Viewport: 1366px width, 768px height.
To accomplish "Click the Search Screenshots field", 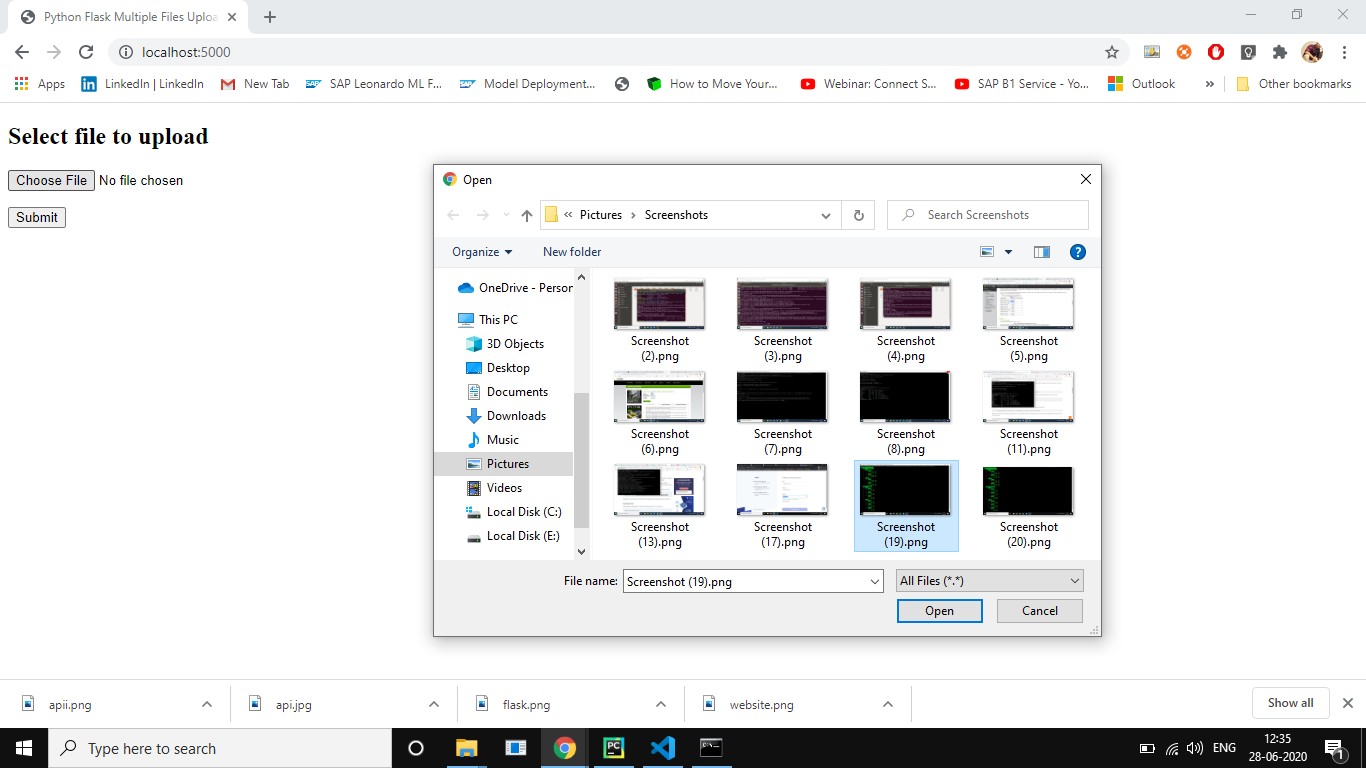I will coord(988,215).
